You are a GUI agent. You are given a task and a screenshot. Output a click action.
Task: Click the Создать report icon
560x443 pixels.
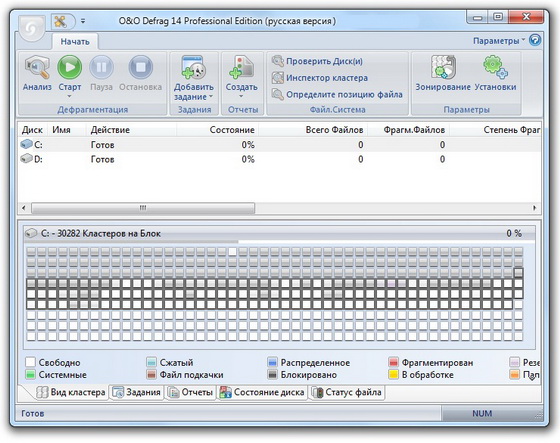tap(241, 67)
